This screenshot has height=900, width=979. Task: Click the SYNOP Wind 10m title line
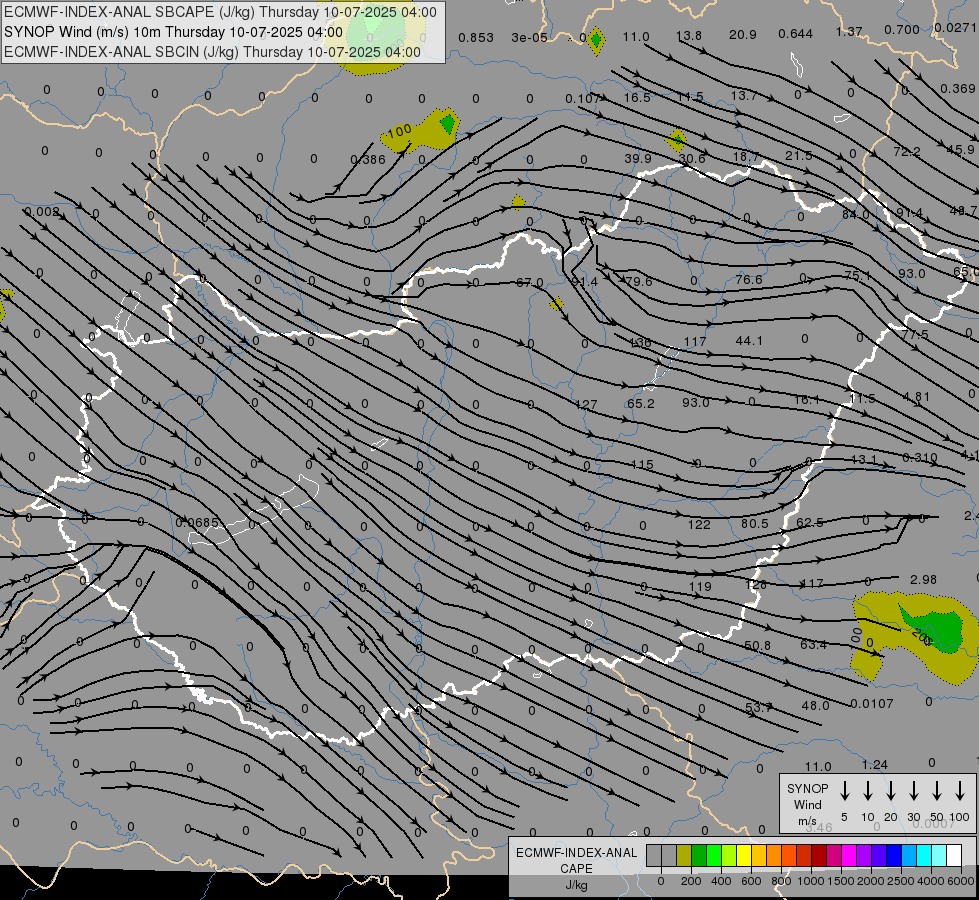click(174, 32)
